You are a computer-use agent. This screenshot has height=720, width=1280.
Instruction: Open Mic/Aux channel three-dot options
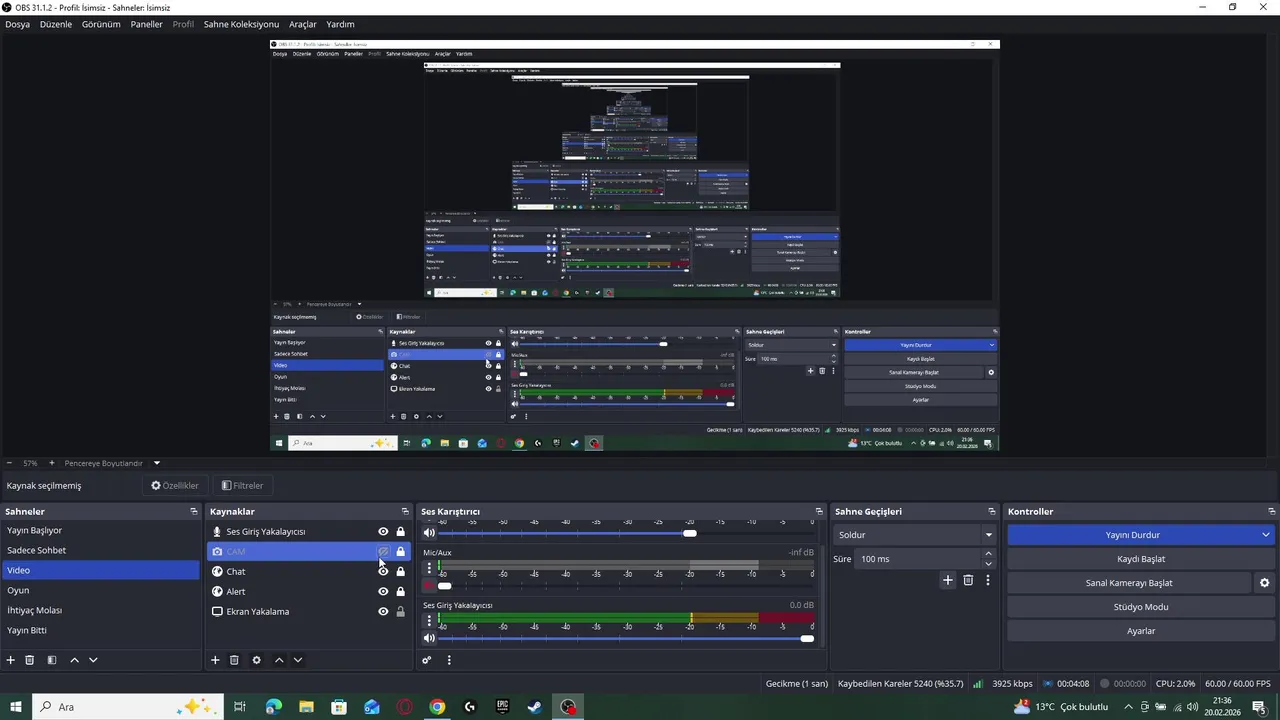pos(430,568)
